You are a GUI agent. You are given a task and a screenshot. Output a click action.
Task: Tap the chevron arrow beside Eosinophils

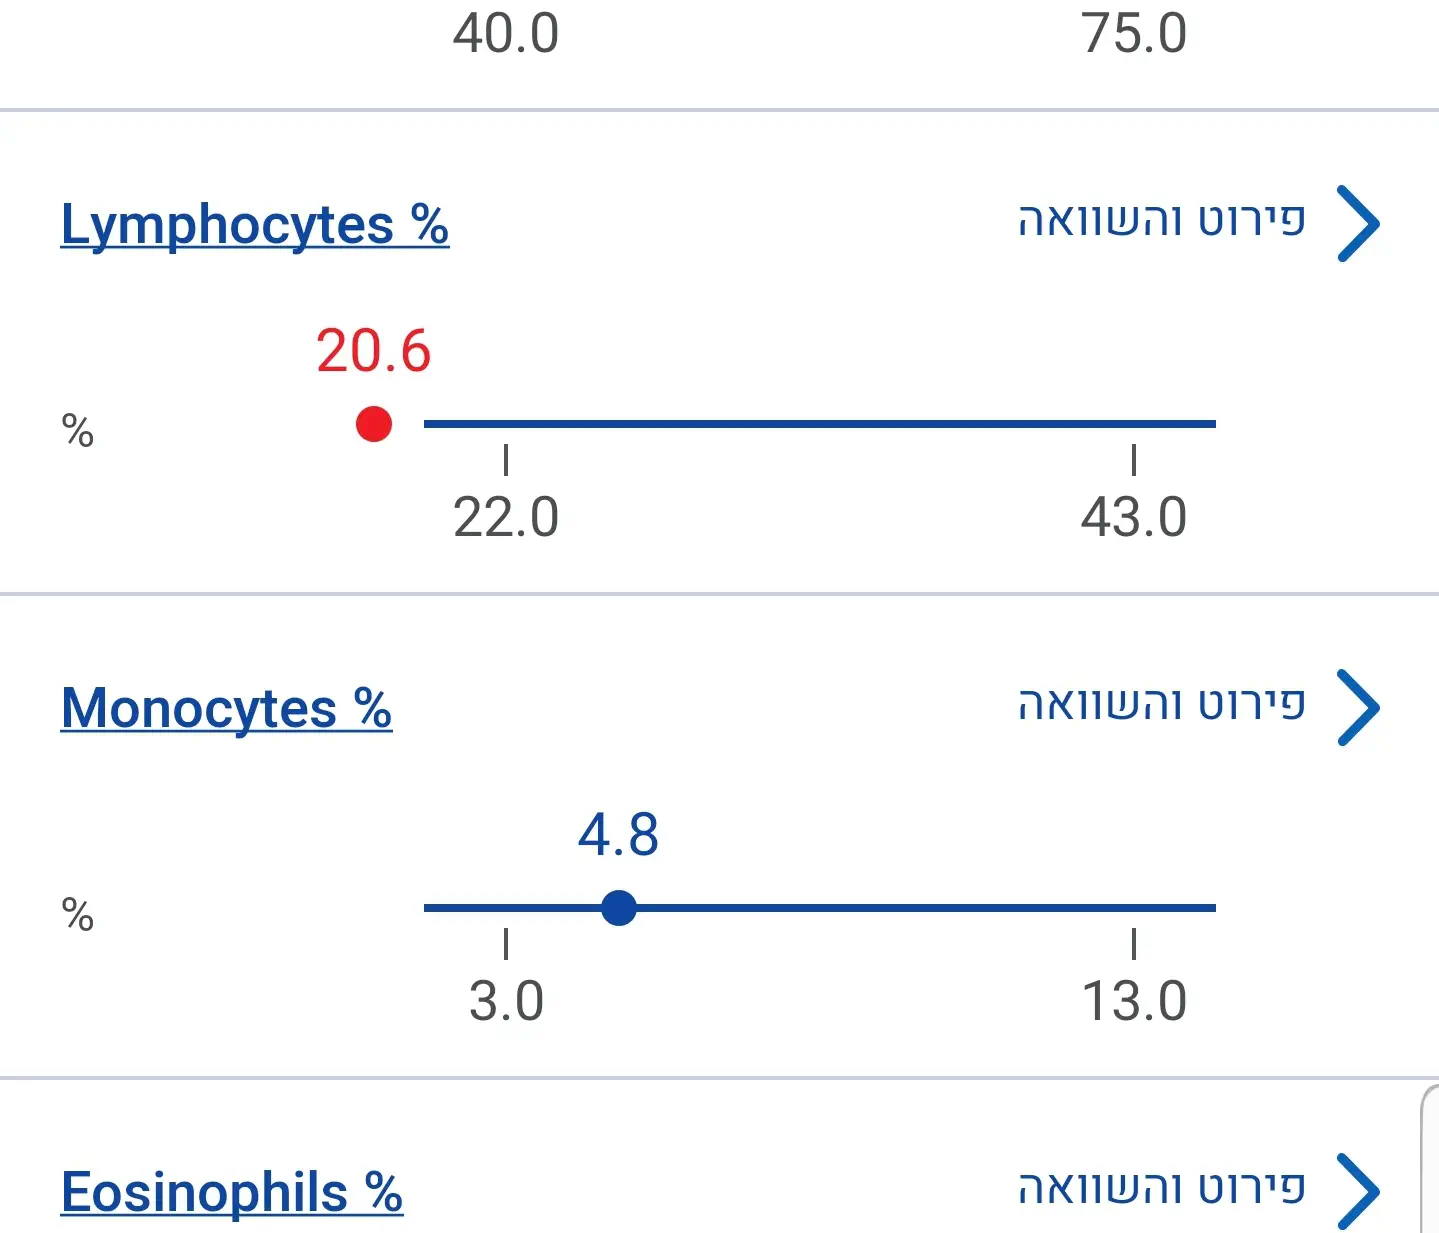1358,1191
